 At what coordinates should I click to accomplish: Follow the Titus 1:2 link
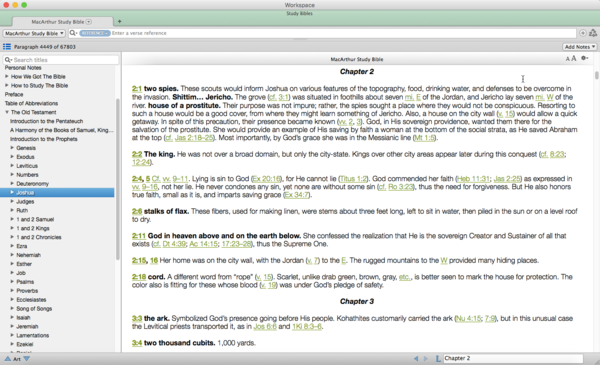(353, 179)
